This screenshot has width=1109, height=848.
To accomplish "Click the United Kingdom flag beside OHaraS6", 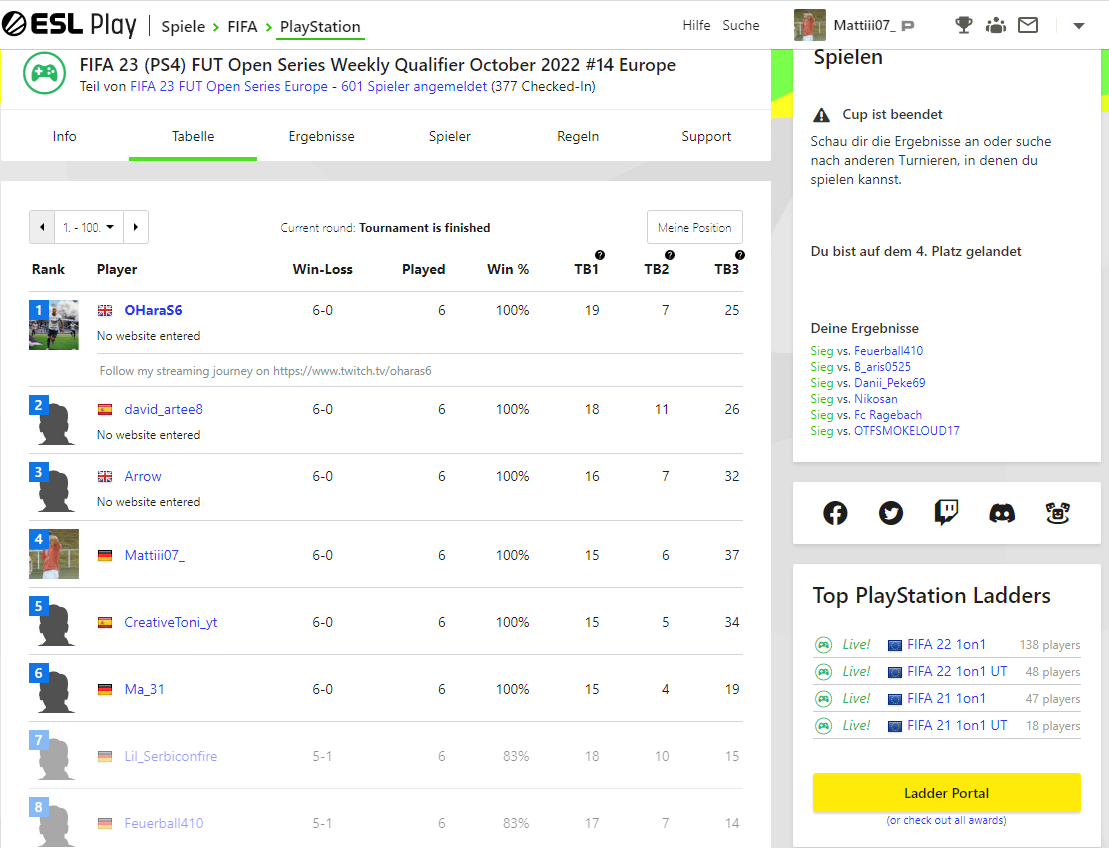I will coord(105,310).
